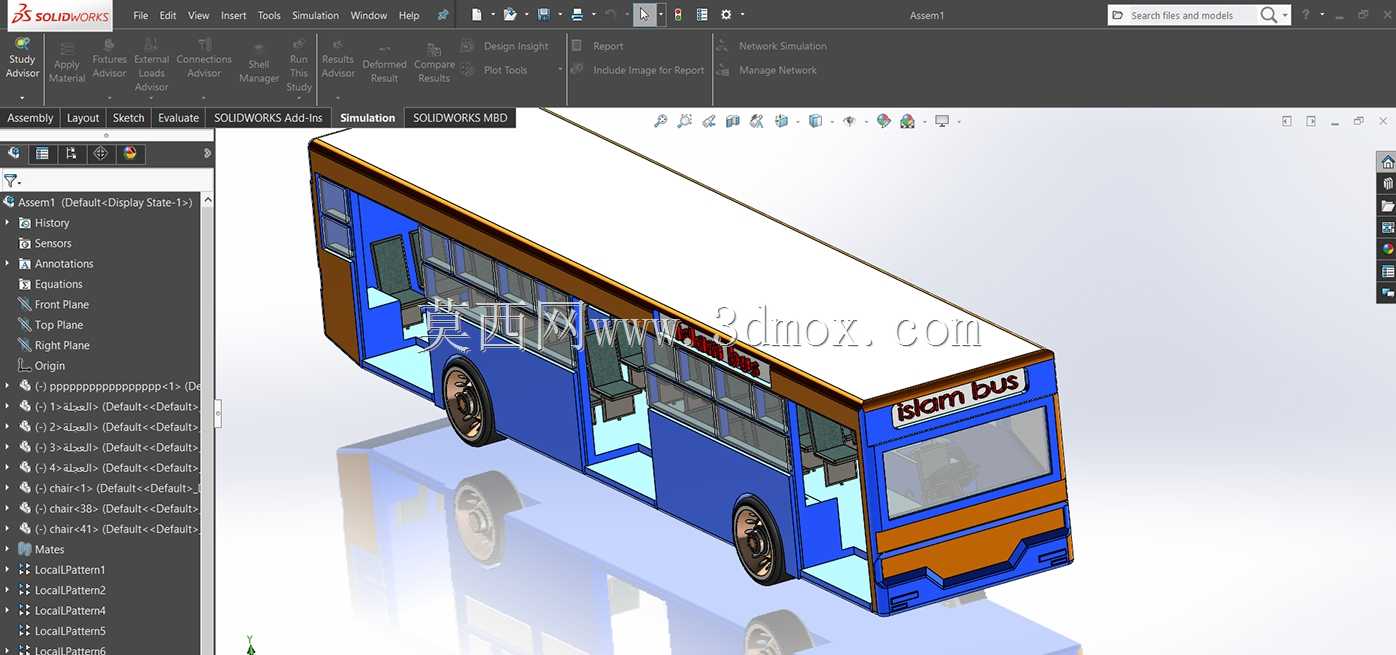Image resolution: width=1396 pixels, height=655 pixels.
Task: Click the Section View icon
Action: pos(733,121)
